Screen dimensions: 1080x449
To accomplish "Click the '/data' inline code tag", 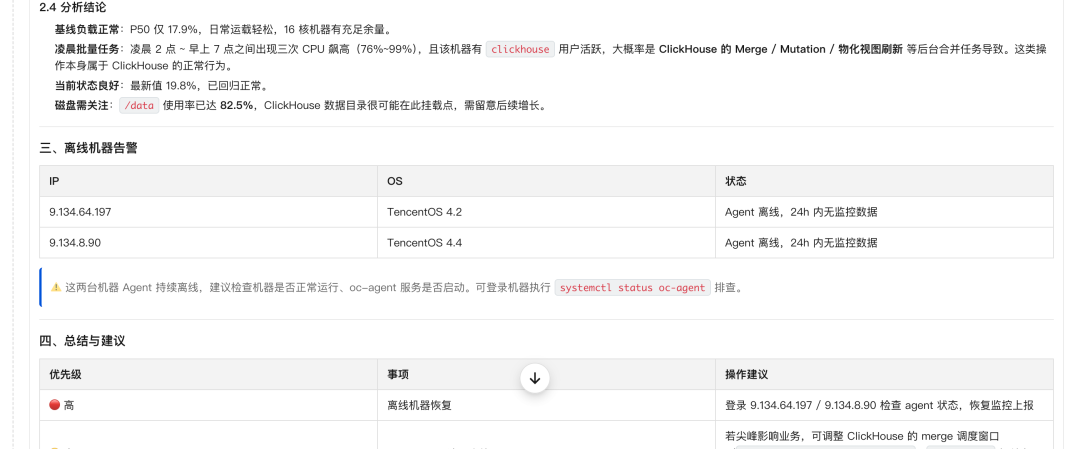I will pos(139,105).
